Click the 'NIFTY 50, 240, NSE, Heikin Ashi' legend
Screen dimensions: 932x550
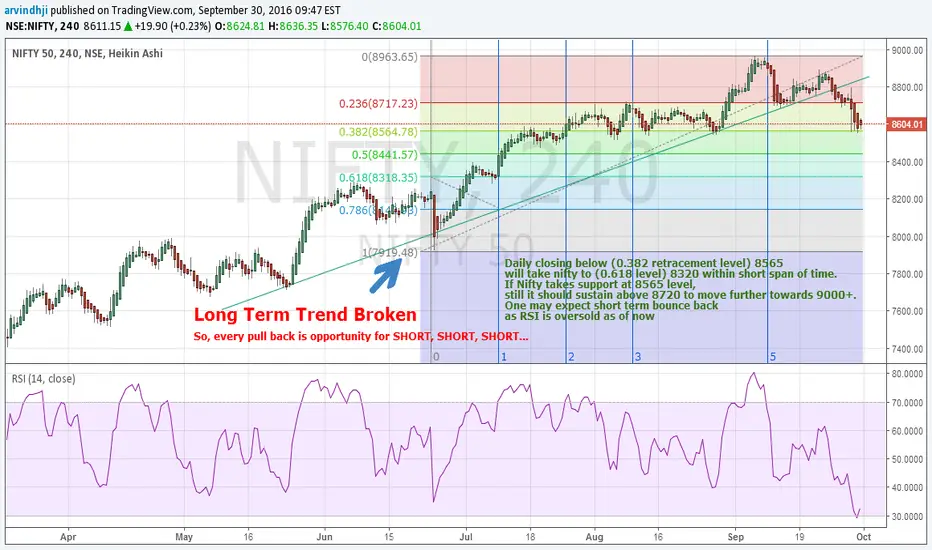pyautogui.click(x=87, y=54)
